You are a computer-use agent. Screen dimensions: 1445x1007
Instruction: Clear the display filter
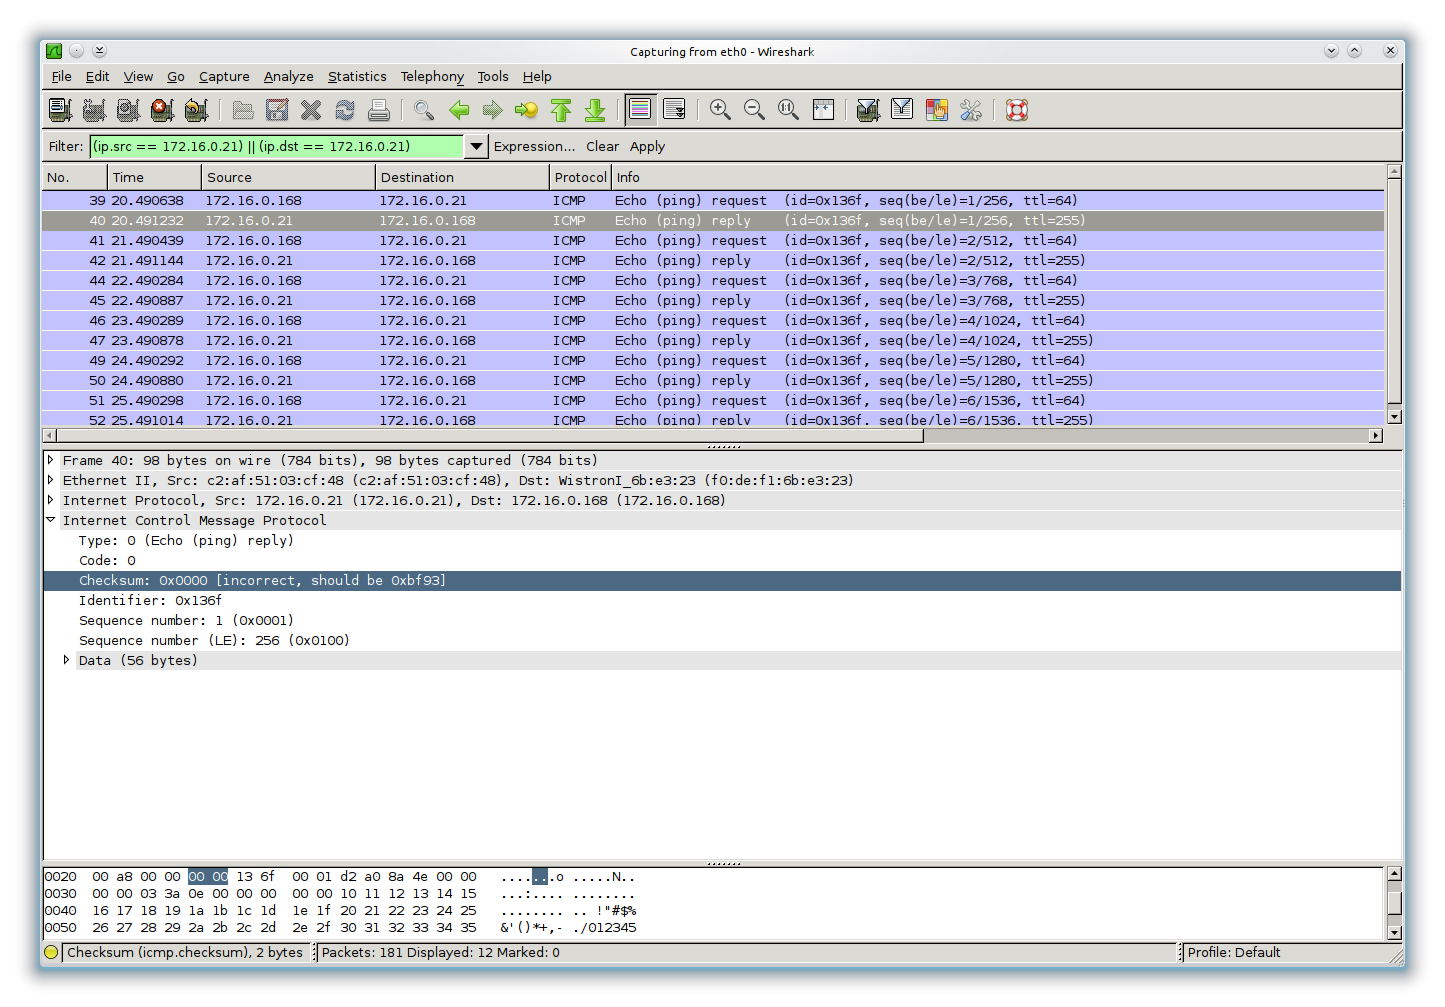coord(602,146)
